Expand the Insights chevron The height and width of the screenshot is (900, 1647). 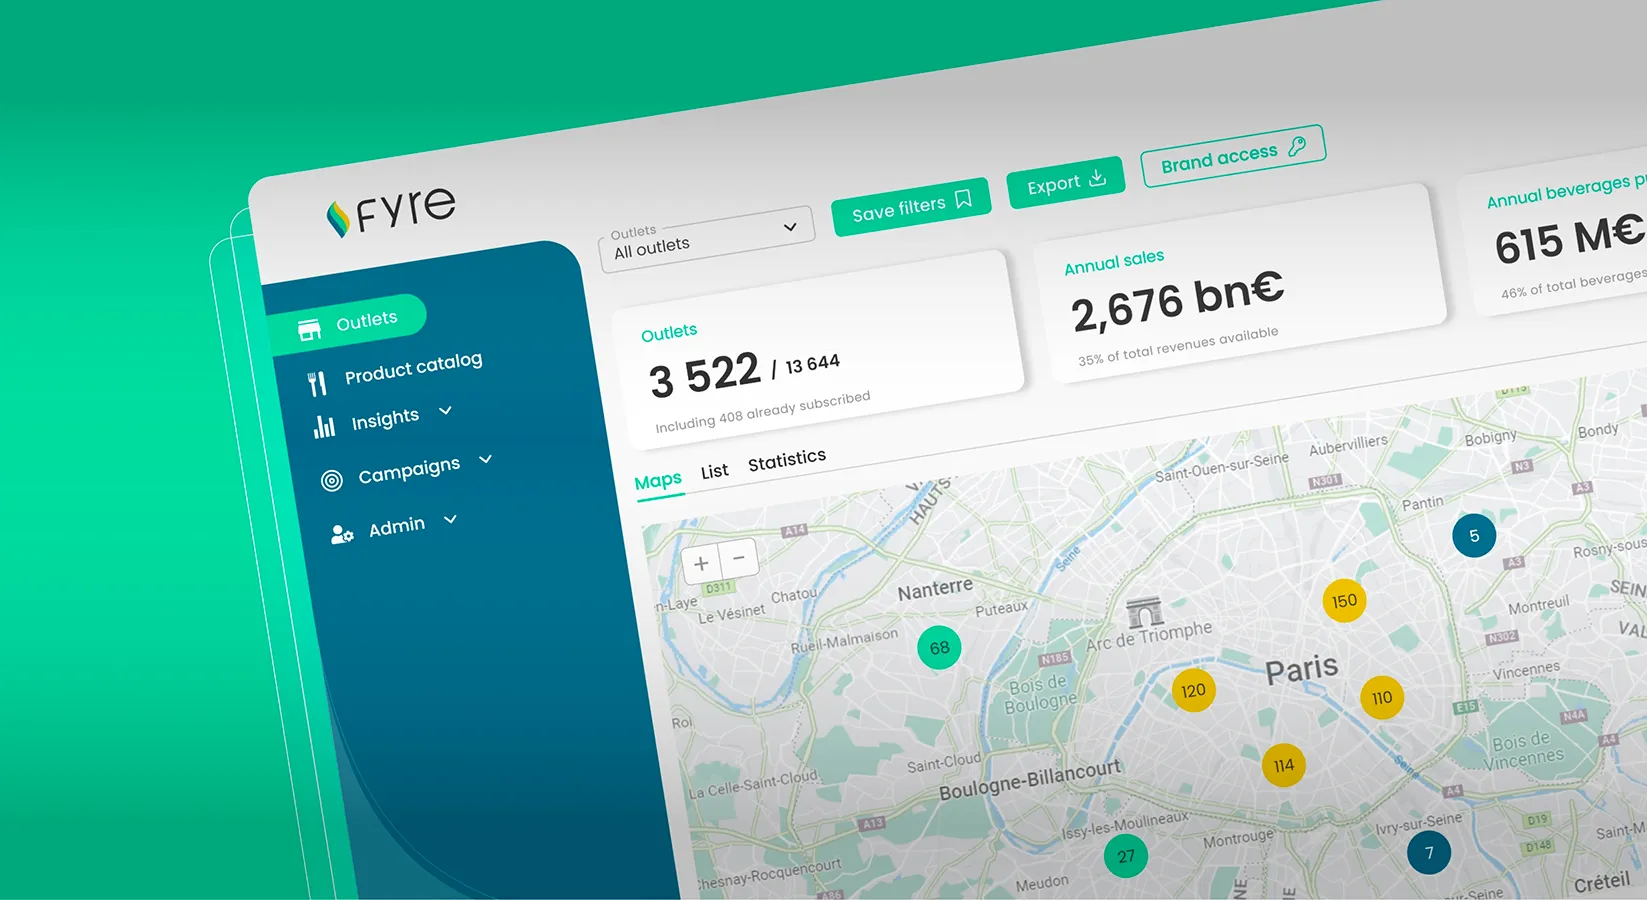point(446,410)
